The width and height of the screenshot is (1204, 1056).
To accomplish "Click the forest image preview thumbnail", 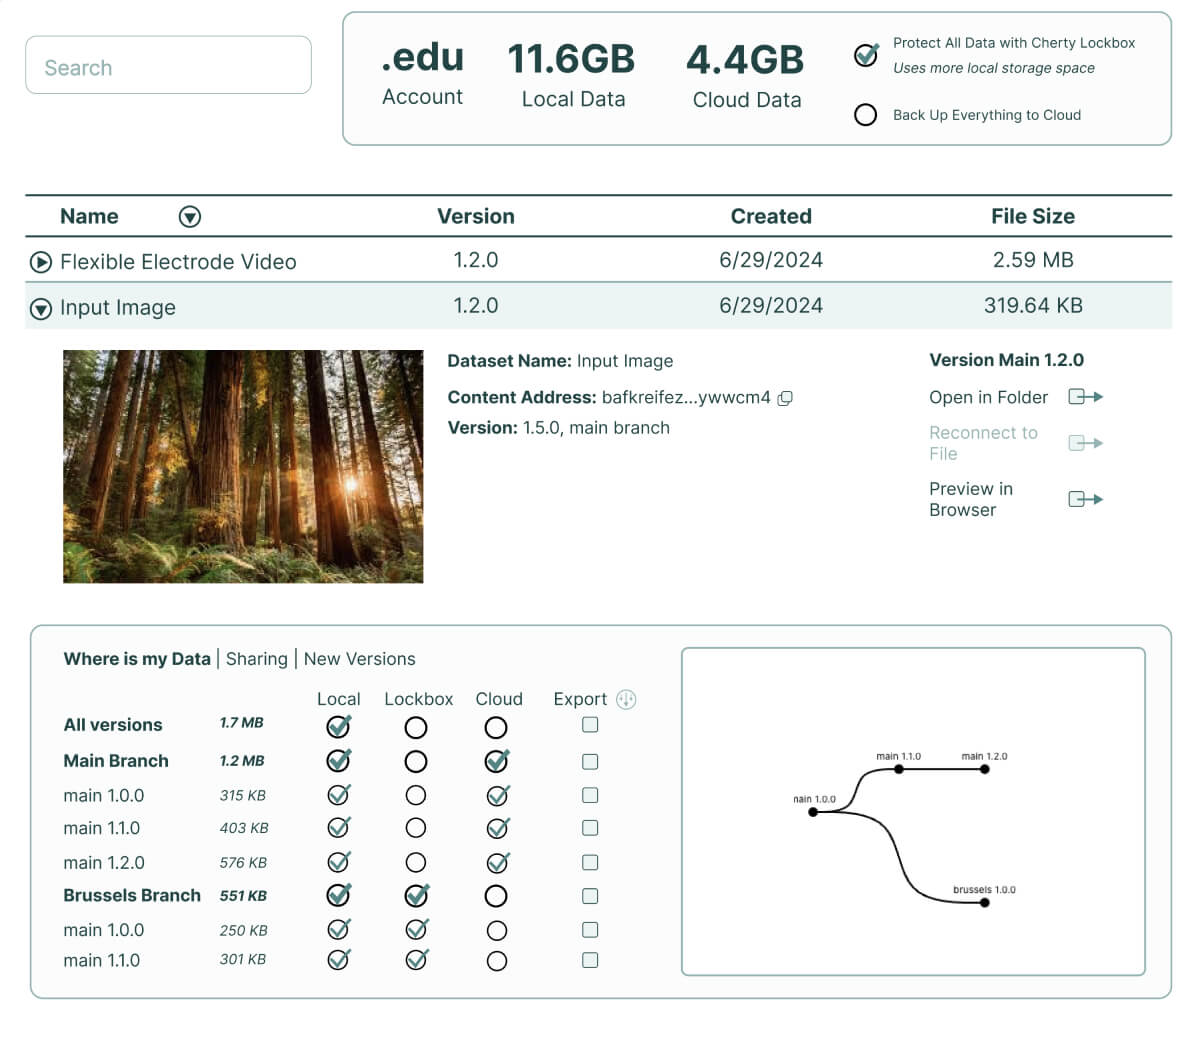I will (243, 466).
